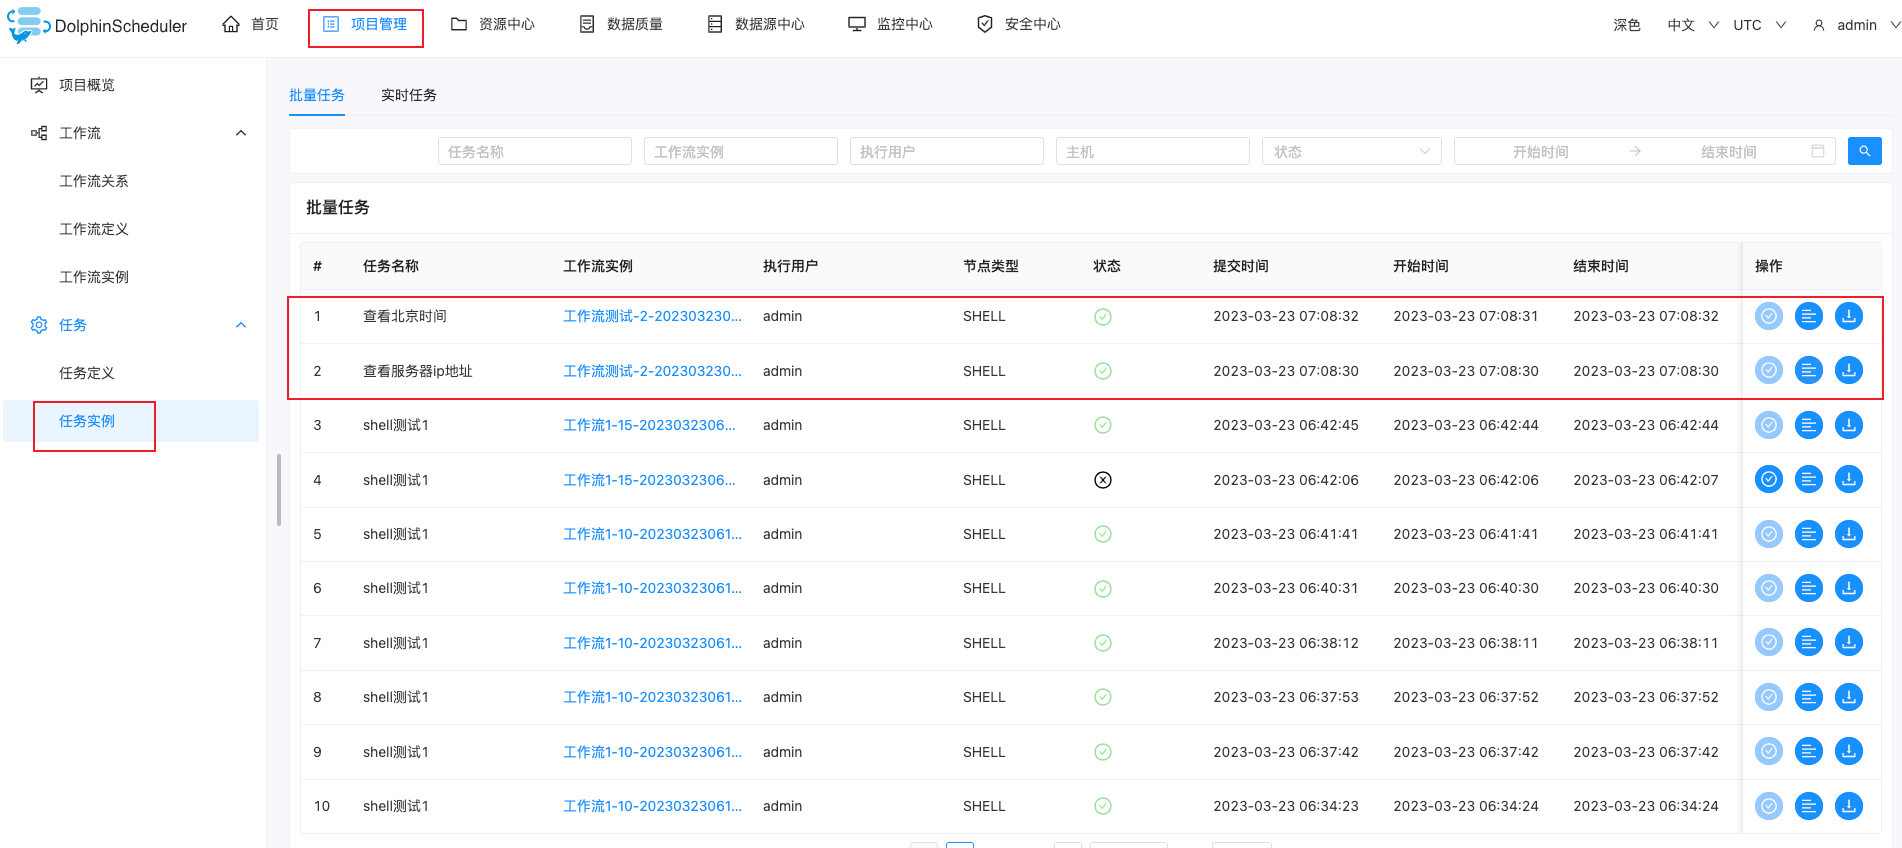View log for row 10 task
The image size is (1902, 848).
(1809, 806)
